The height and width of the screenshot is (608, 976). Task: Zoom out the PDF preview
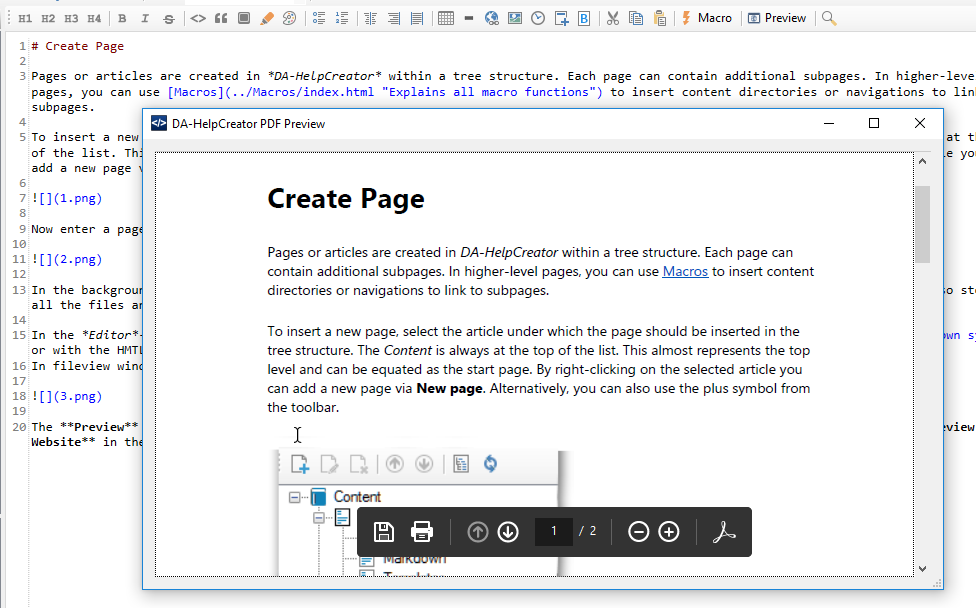(639, 531)
